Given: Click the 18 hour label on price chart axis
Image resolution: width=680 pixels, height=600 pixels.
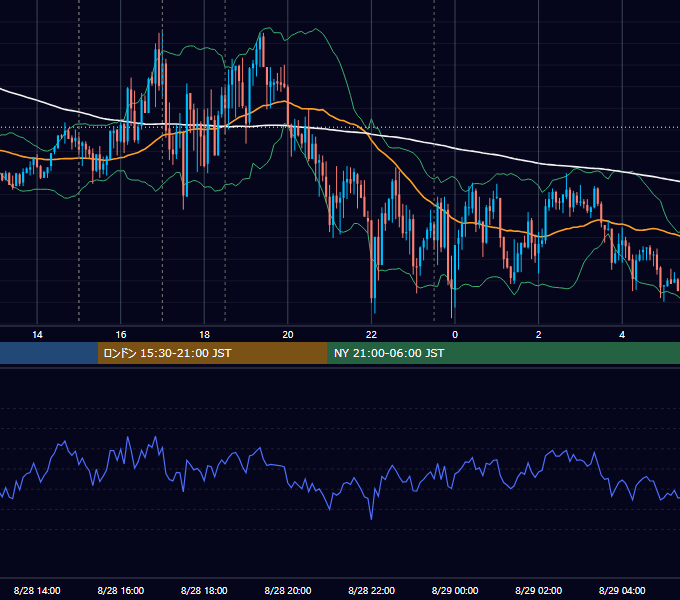Looking at the screenshot, I should pyautogui.click(x=204, y=334).
